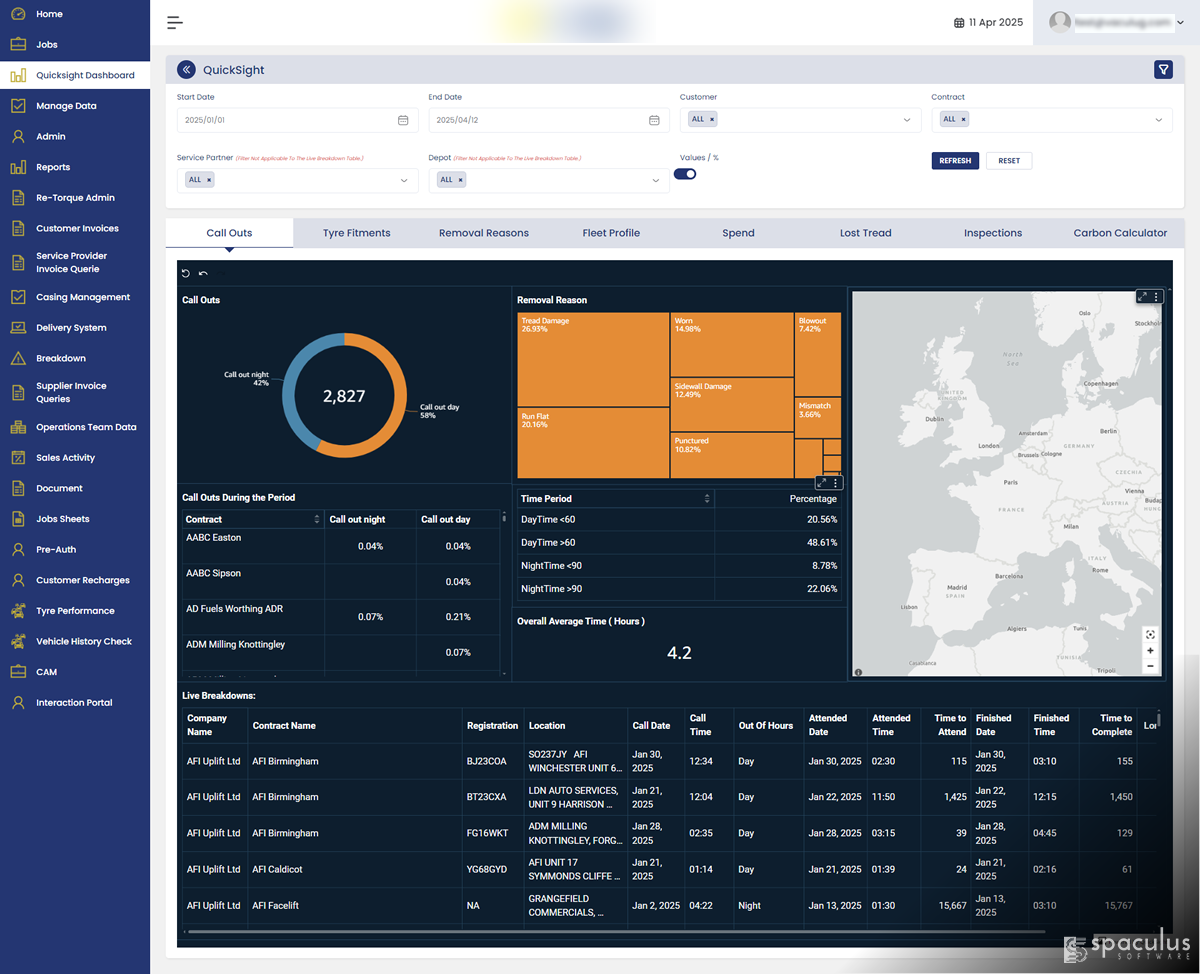Click the REFRESH button

[x=955, y=160]
